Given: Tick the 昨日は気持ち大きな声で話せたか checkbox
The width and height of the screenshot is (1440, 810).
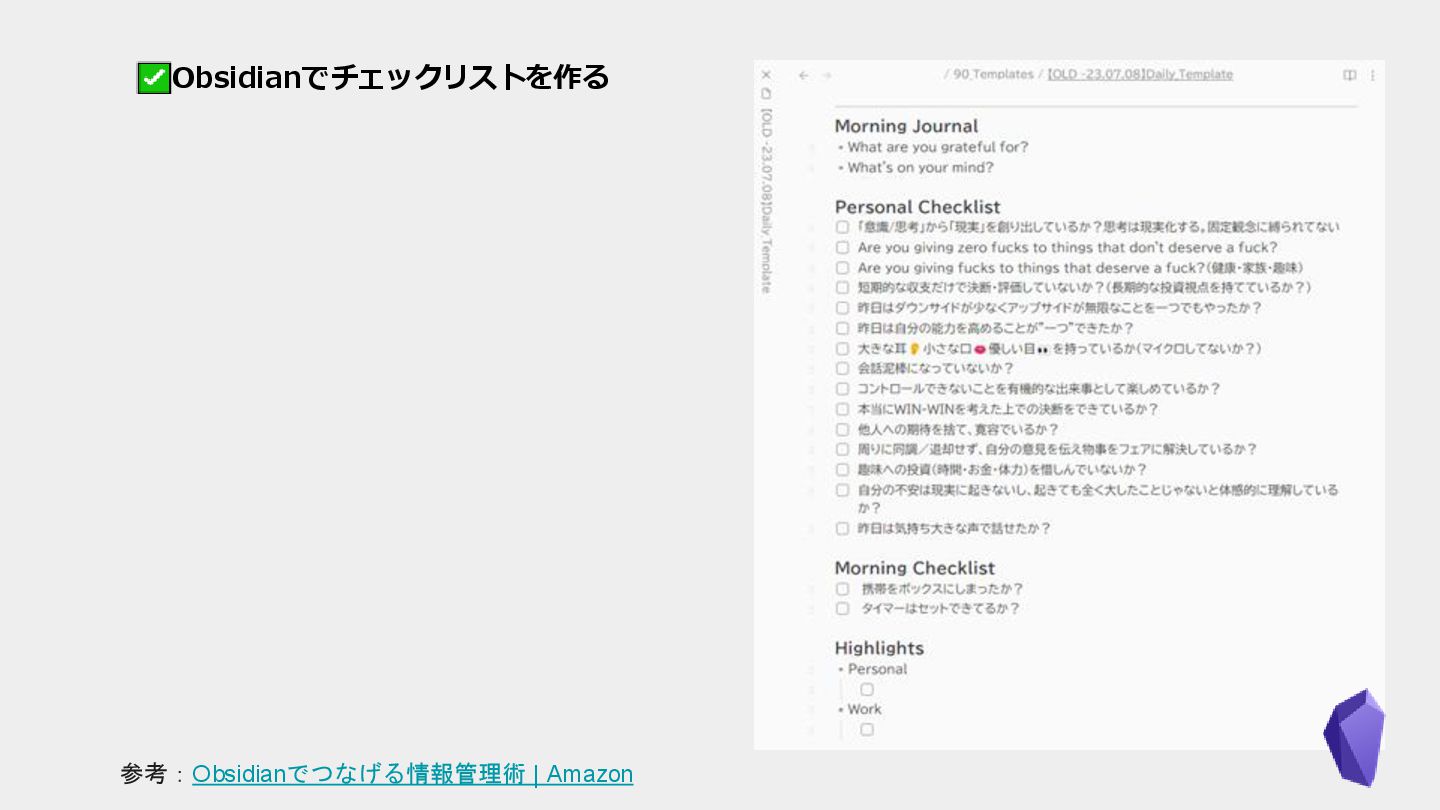Looking at the screenshot, I should pos(842,529).
